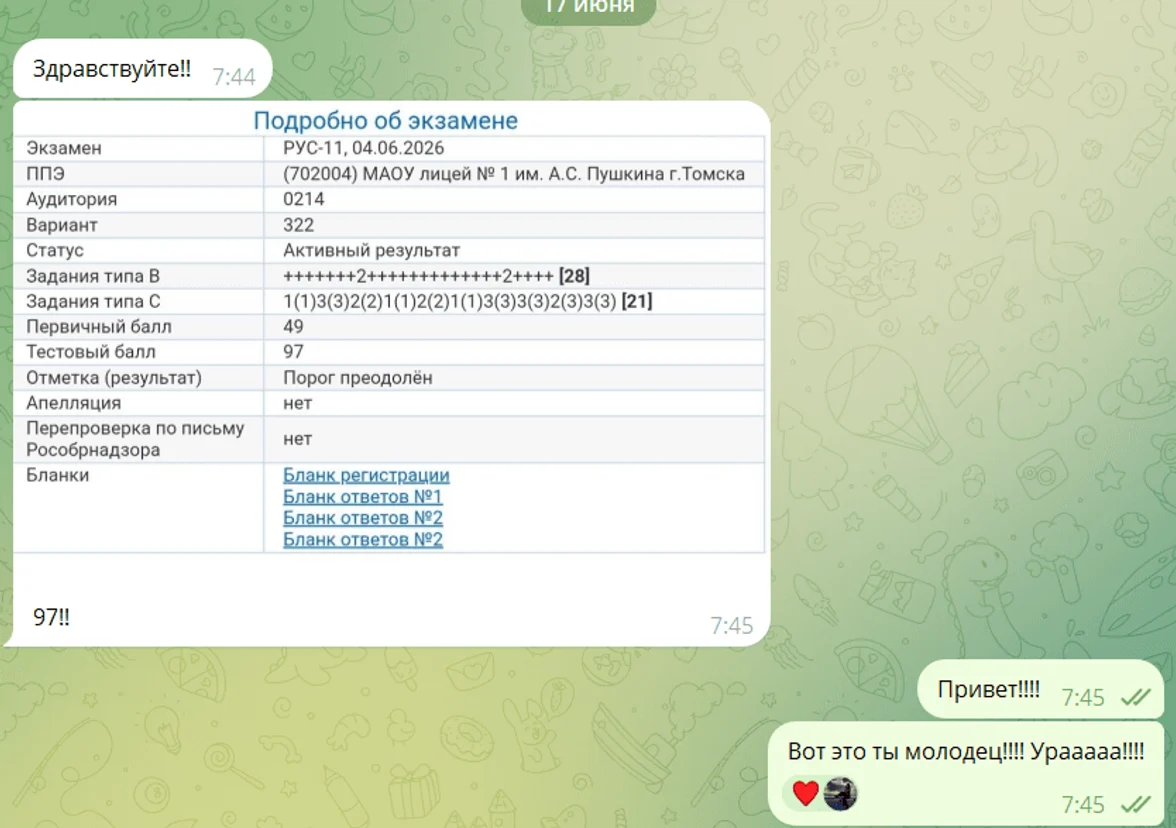
Task: Click the Аудитория value "0214"
Action: coord(304,199)
